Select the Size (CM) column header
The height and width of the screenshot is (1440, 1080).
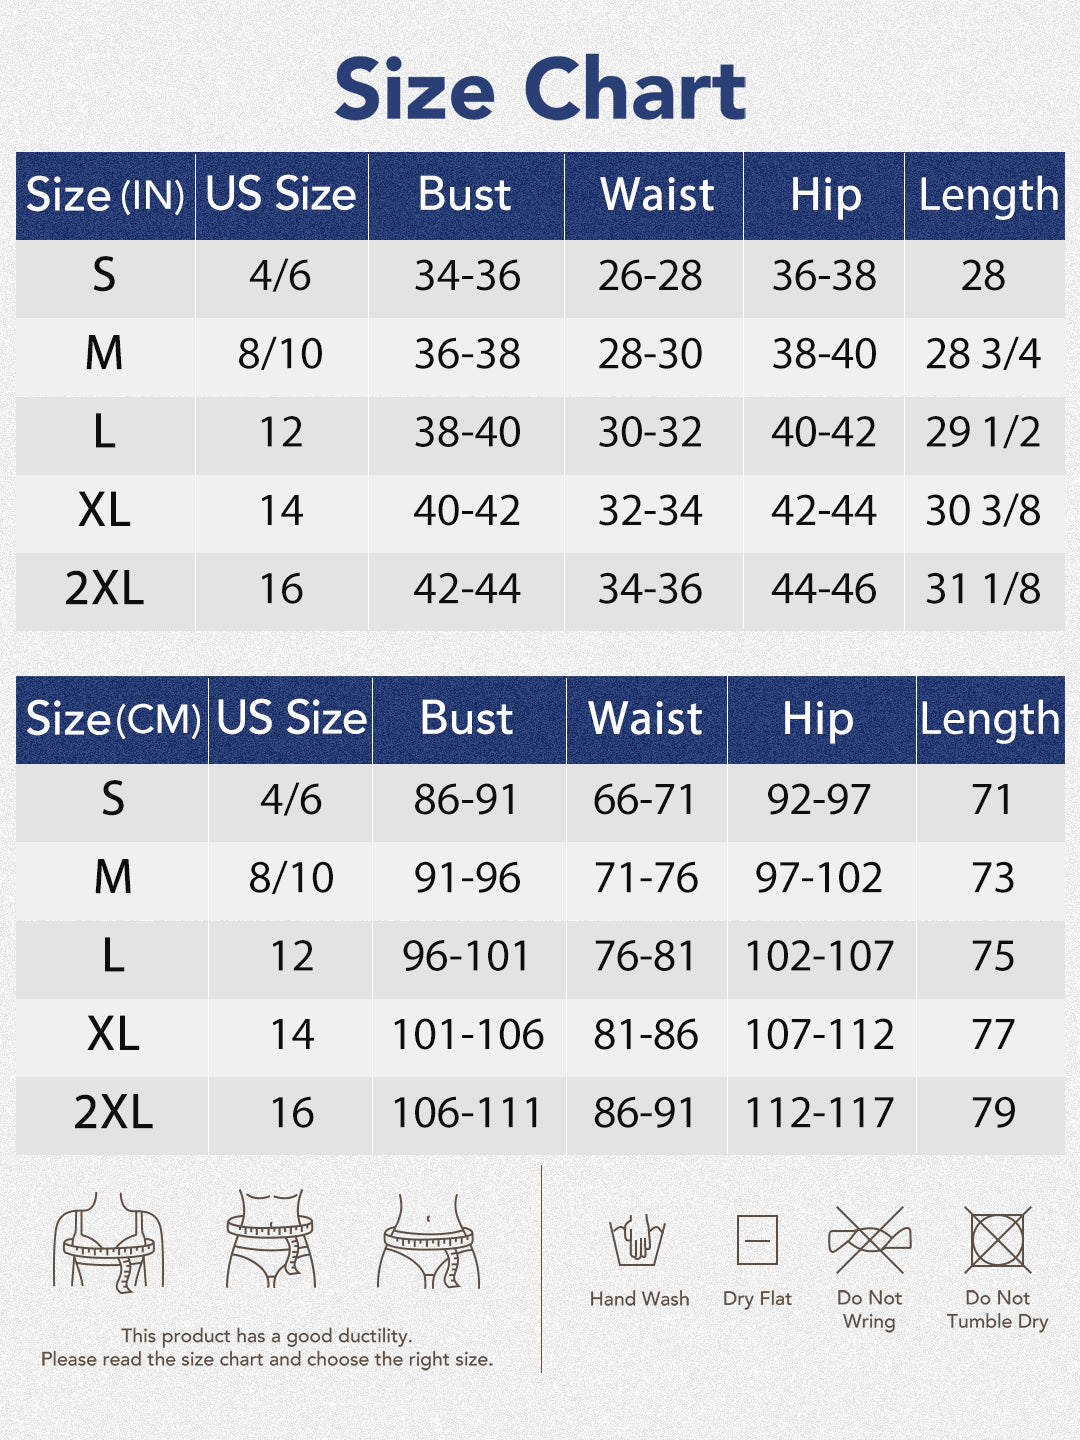112,719
